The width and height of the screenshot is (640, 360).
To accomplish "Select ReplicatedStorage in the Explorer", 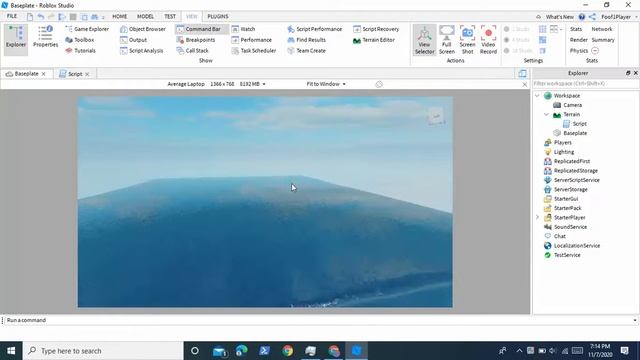I will [x=571, y=171].
